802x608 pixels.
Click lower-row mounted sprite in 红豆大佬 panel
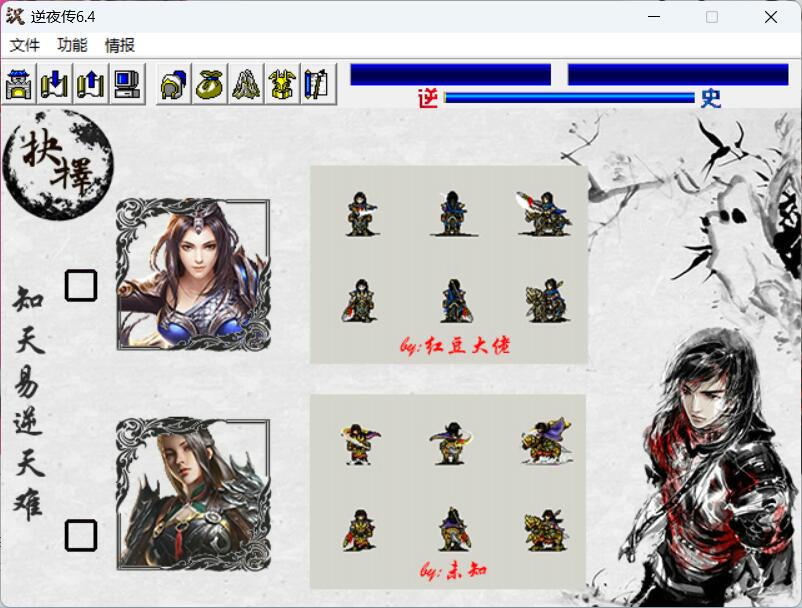(x=547, y=301)
